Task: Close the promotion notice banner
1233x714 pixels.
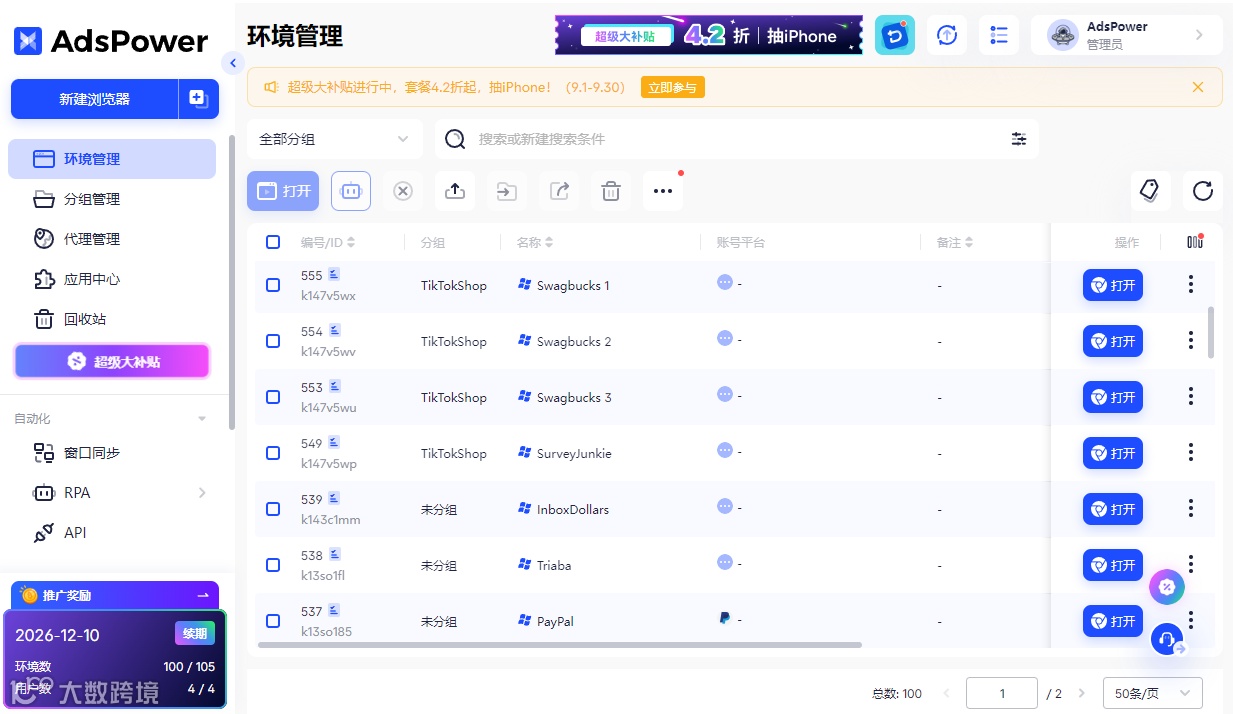Action: click(x=1198, y=87)
